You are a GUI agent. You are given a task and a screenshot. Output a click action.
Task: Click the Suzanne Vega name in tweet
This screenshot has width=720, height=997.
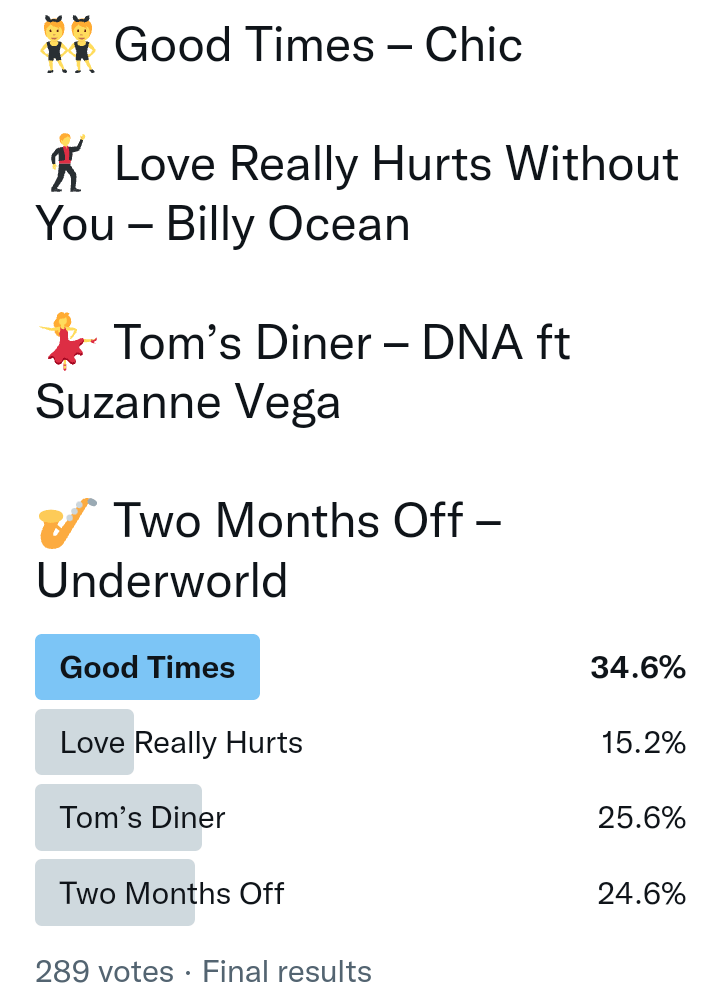[x=188, y=402]
